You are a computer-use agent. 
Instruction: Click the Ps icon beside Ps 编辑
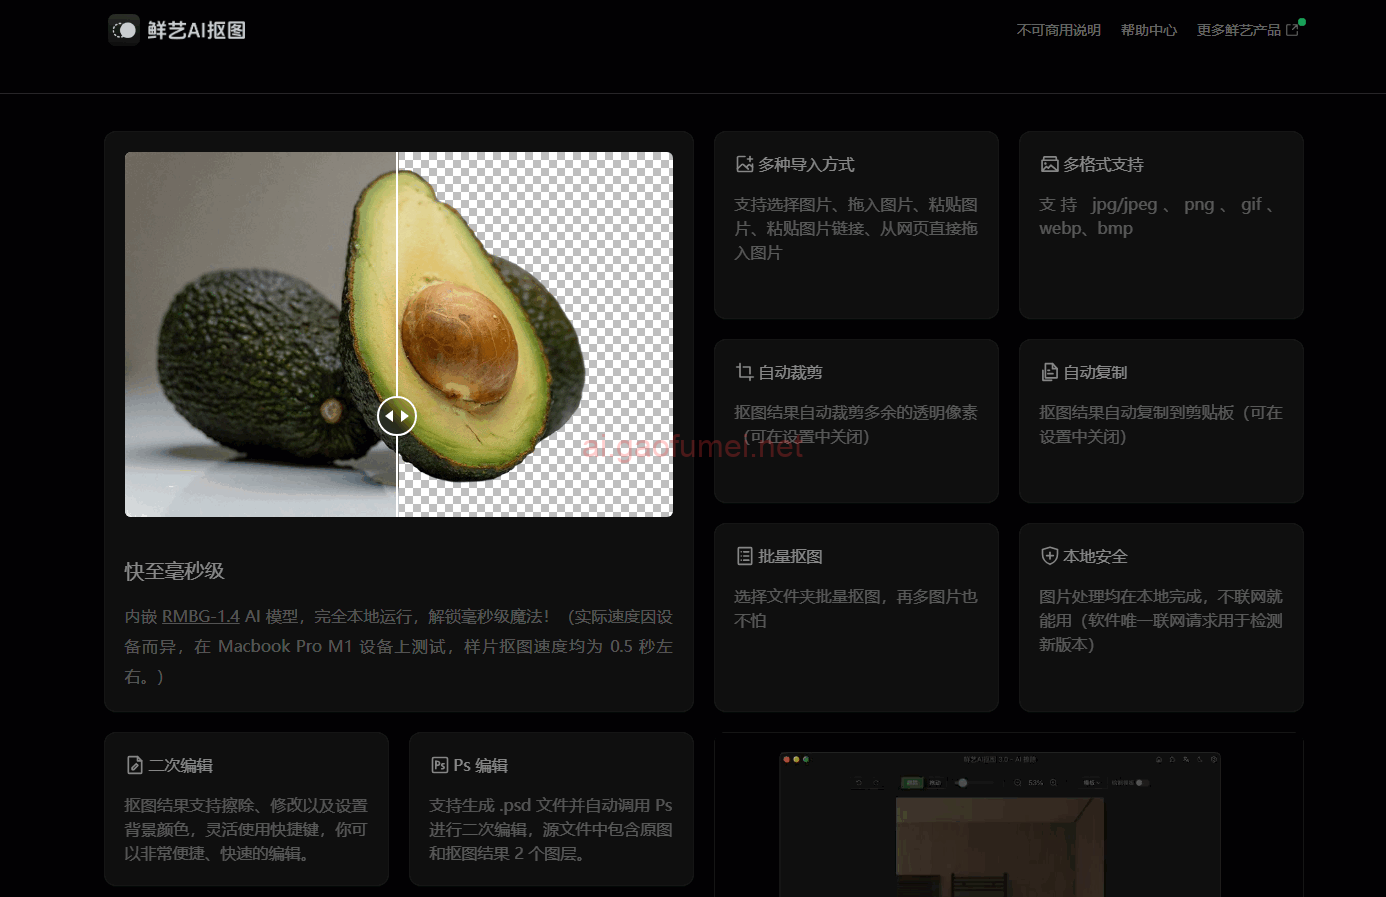(x=439, y=765)
